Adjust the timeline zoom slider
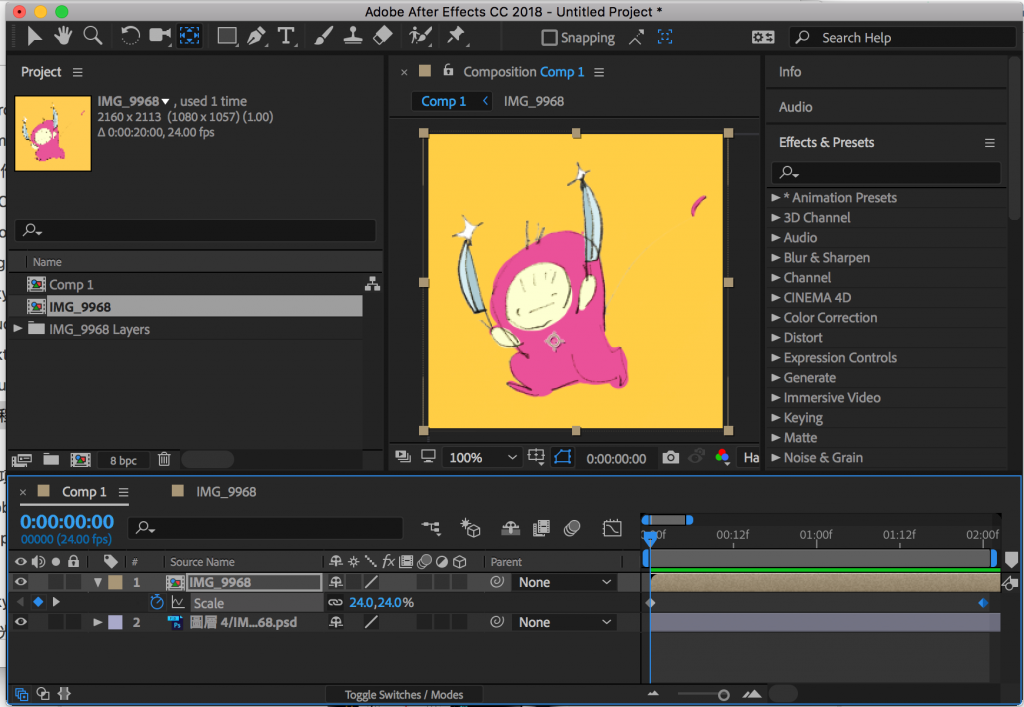The image size is (1024, 707). coord(723,694)
